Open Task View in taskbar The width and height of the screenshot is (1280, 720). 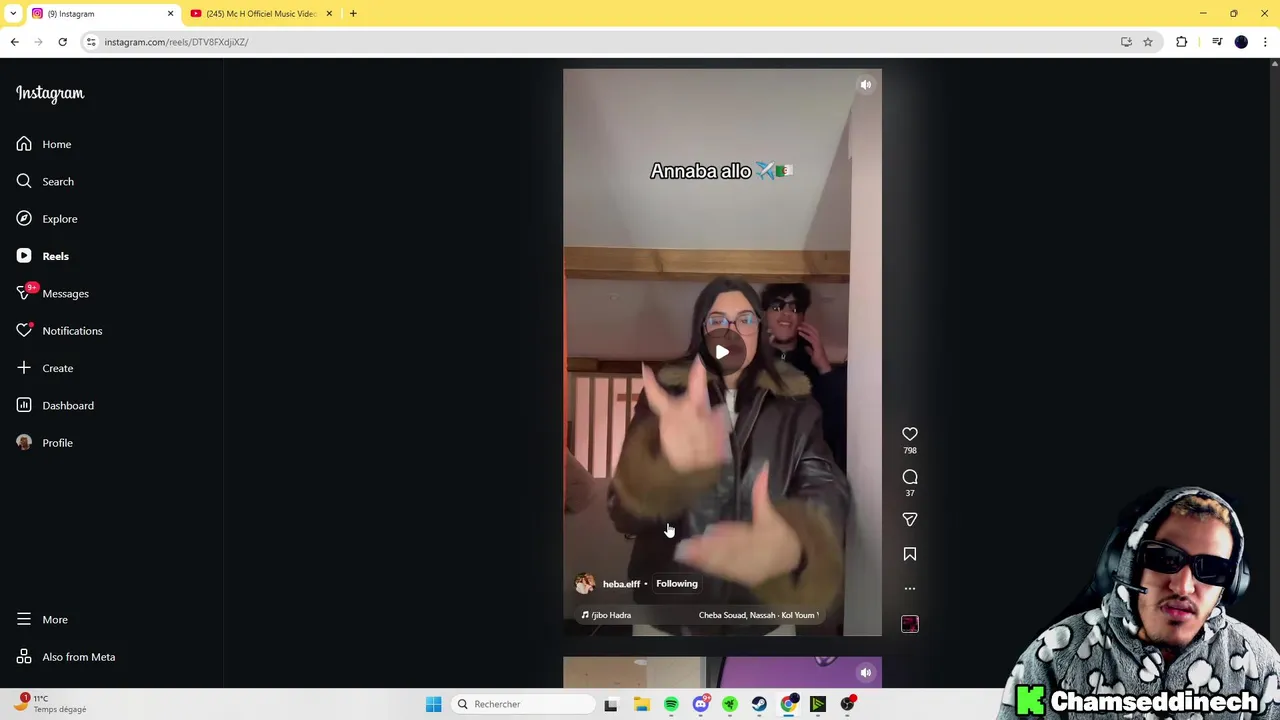611,704
